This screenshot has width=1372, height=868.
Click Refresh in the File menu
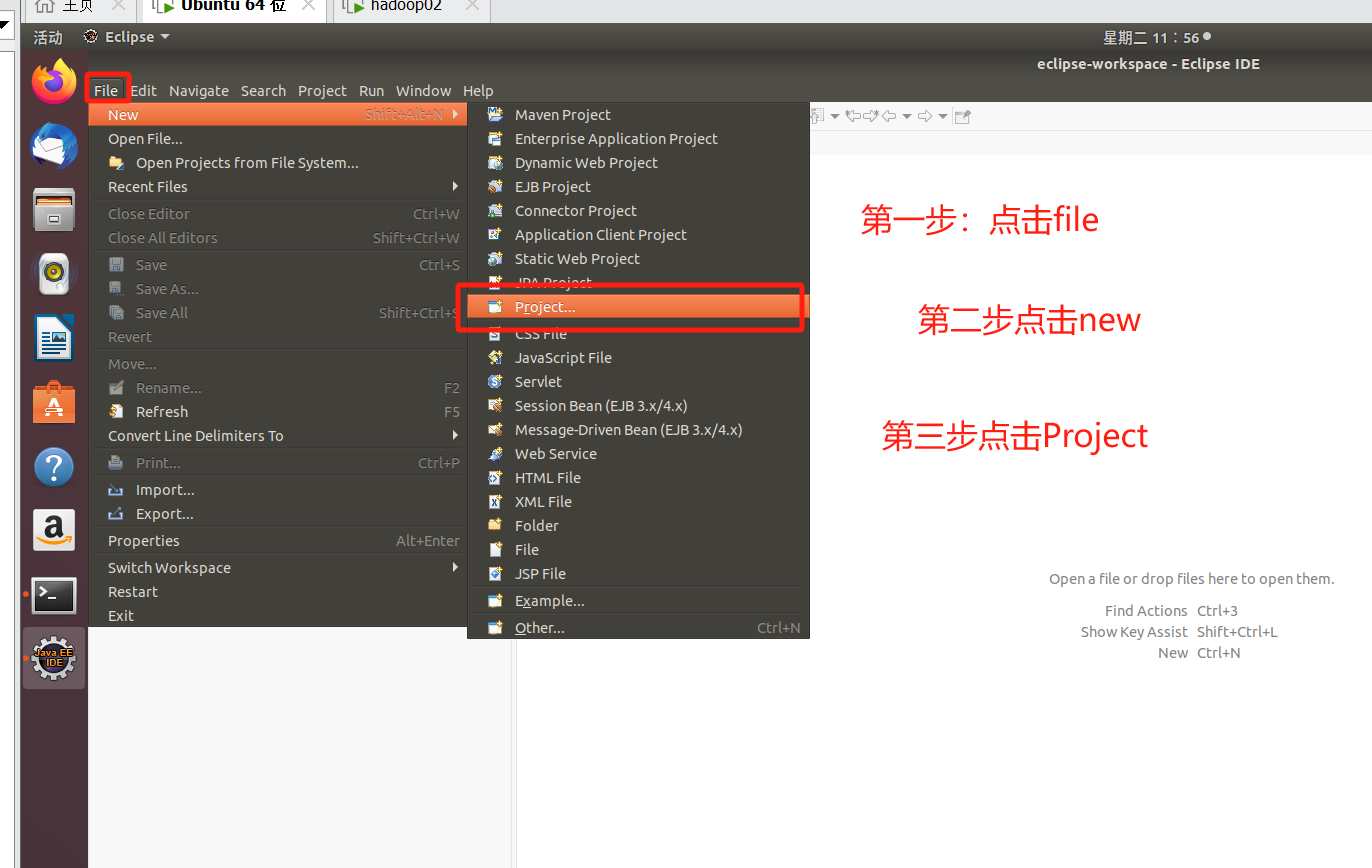278,412
